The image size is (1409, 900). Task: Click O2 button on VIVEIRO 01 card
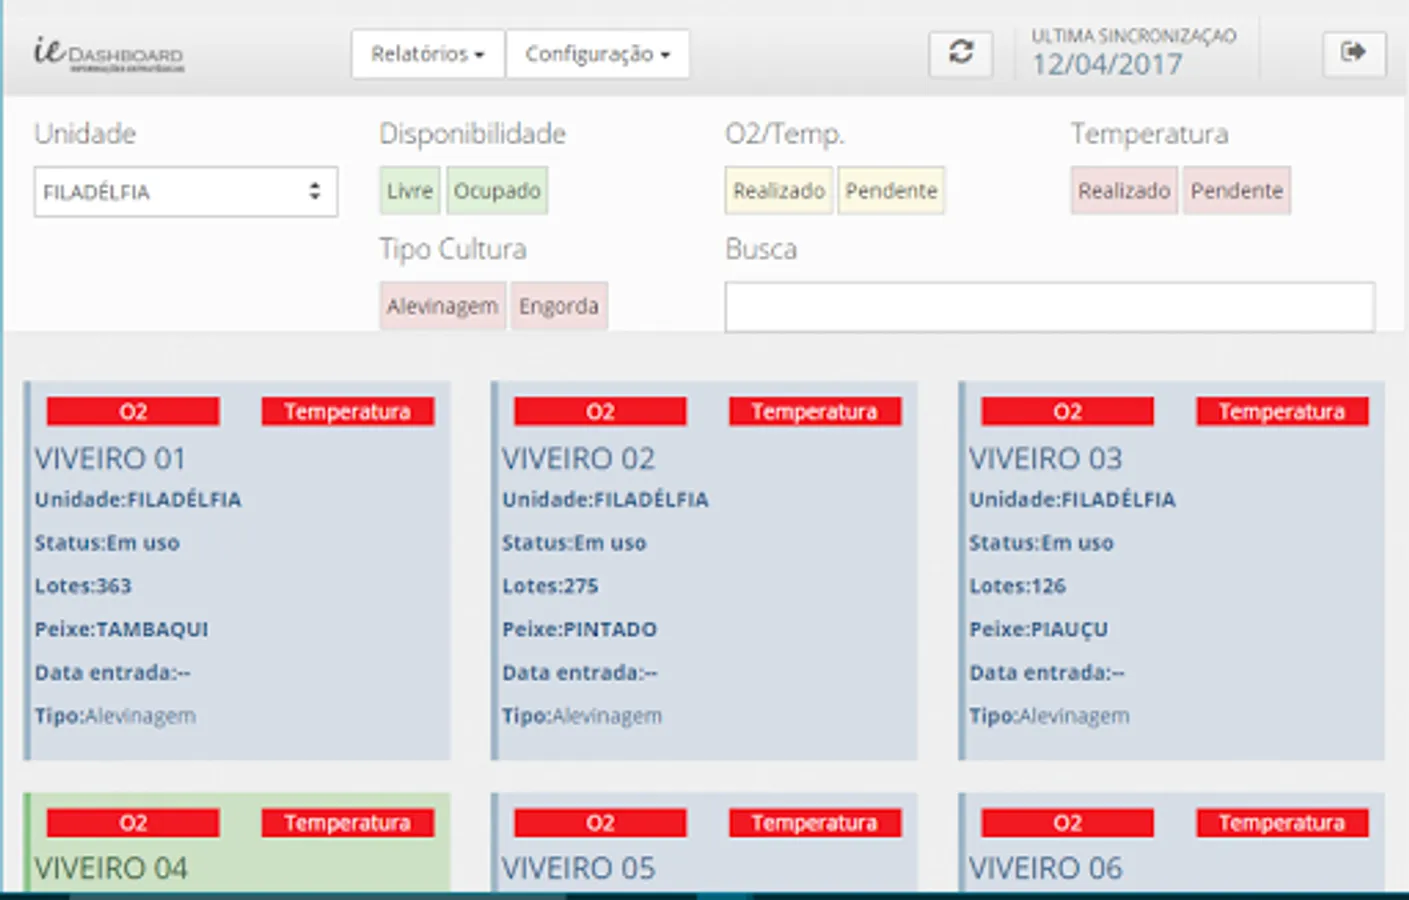133,412
